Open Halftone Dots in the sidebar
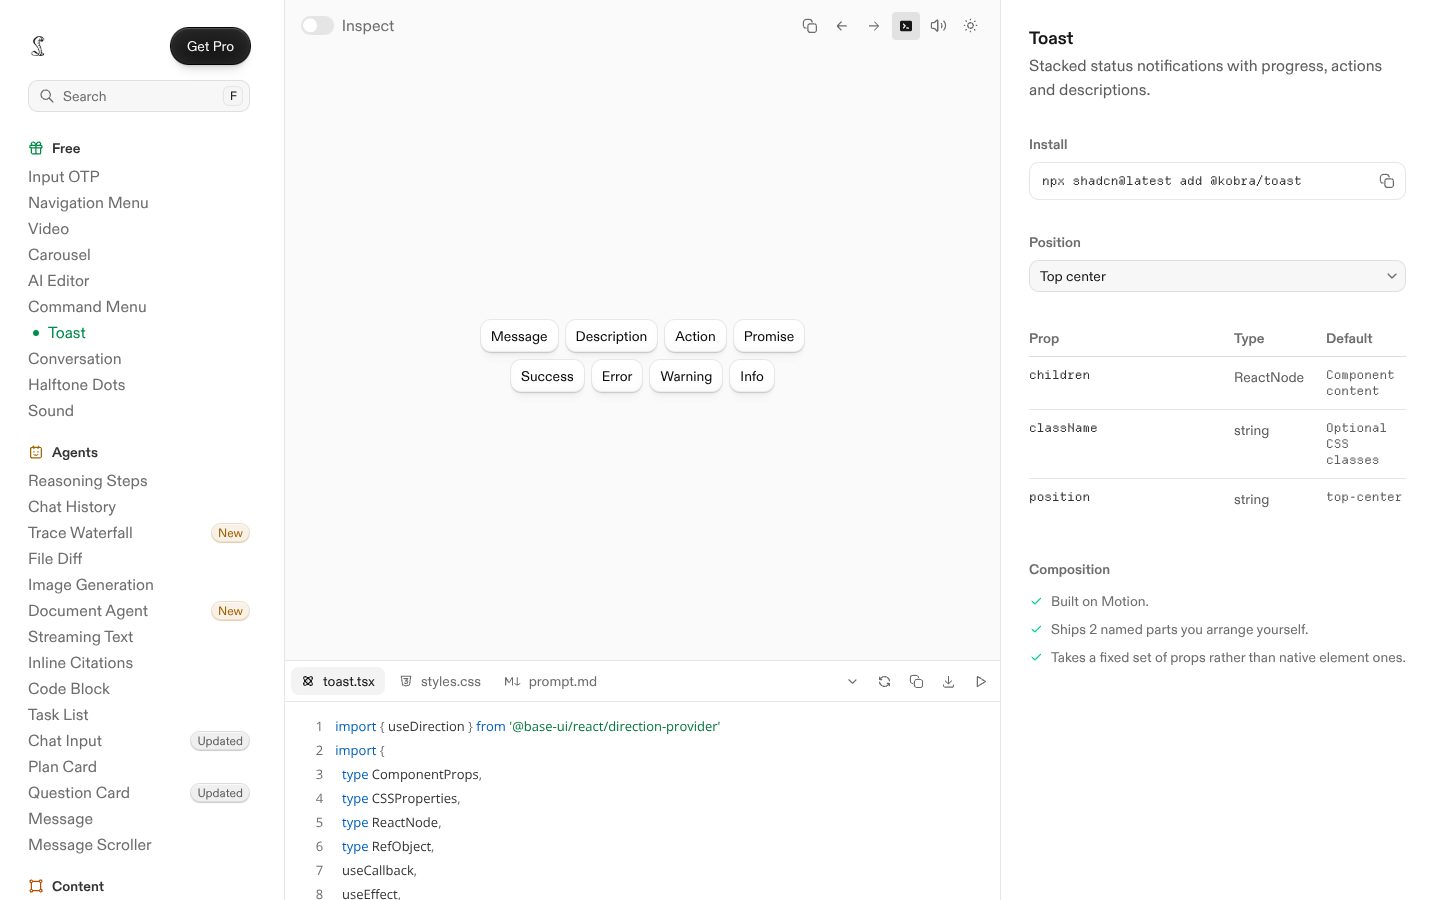This screenshot has width=1440, height=900. 77,385
